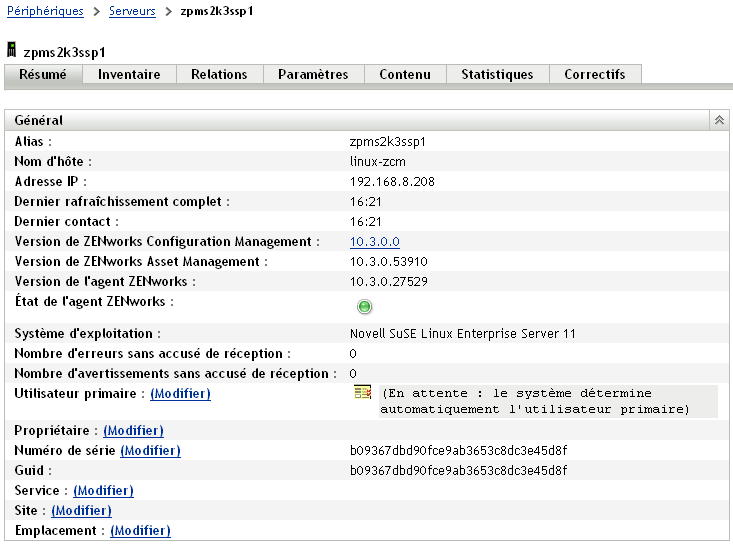Modify the Utilisateur primaire field
The image size is (733, 545).
pyautogui.click(x=180, y=394)
